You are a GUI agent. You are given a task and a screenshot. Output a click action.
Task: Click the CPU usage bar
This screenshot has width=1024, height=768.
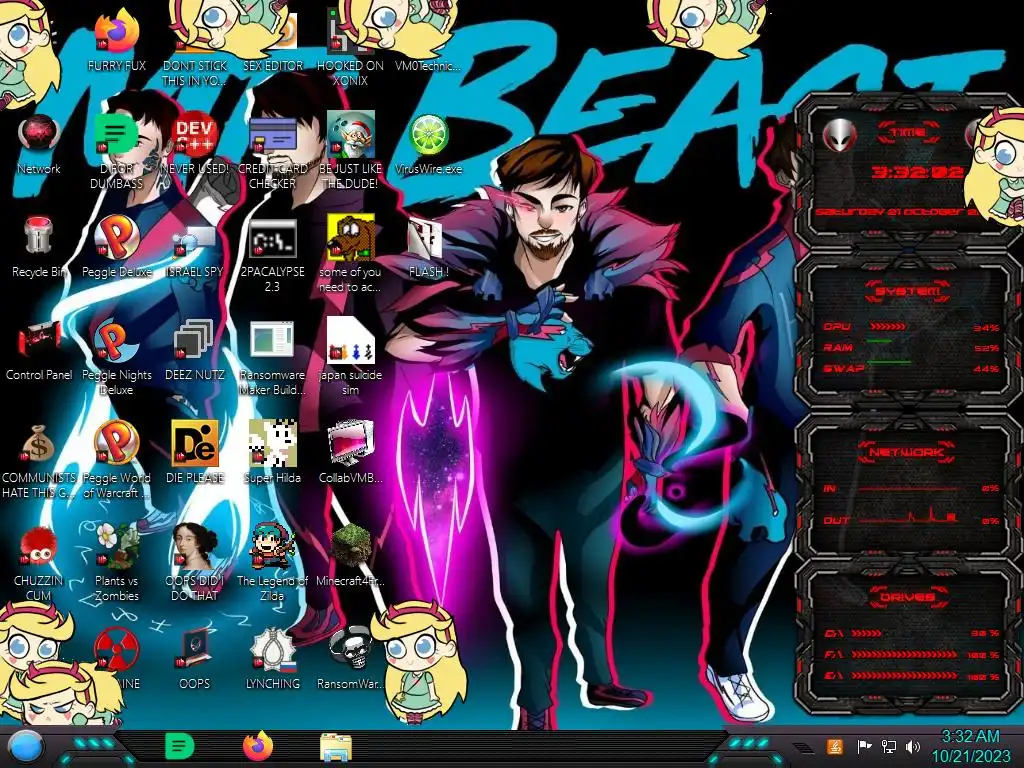(x=887, y=326)
